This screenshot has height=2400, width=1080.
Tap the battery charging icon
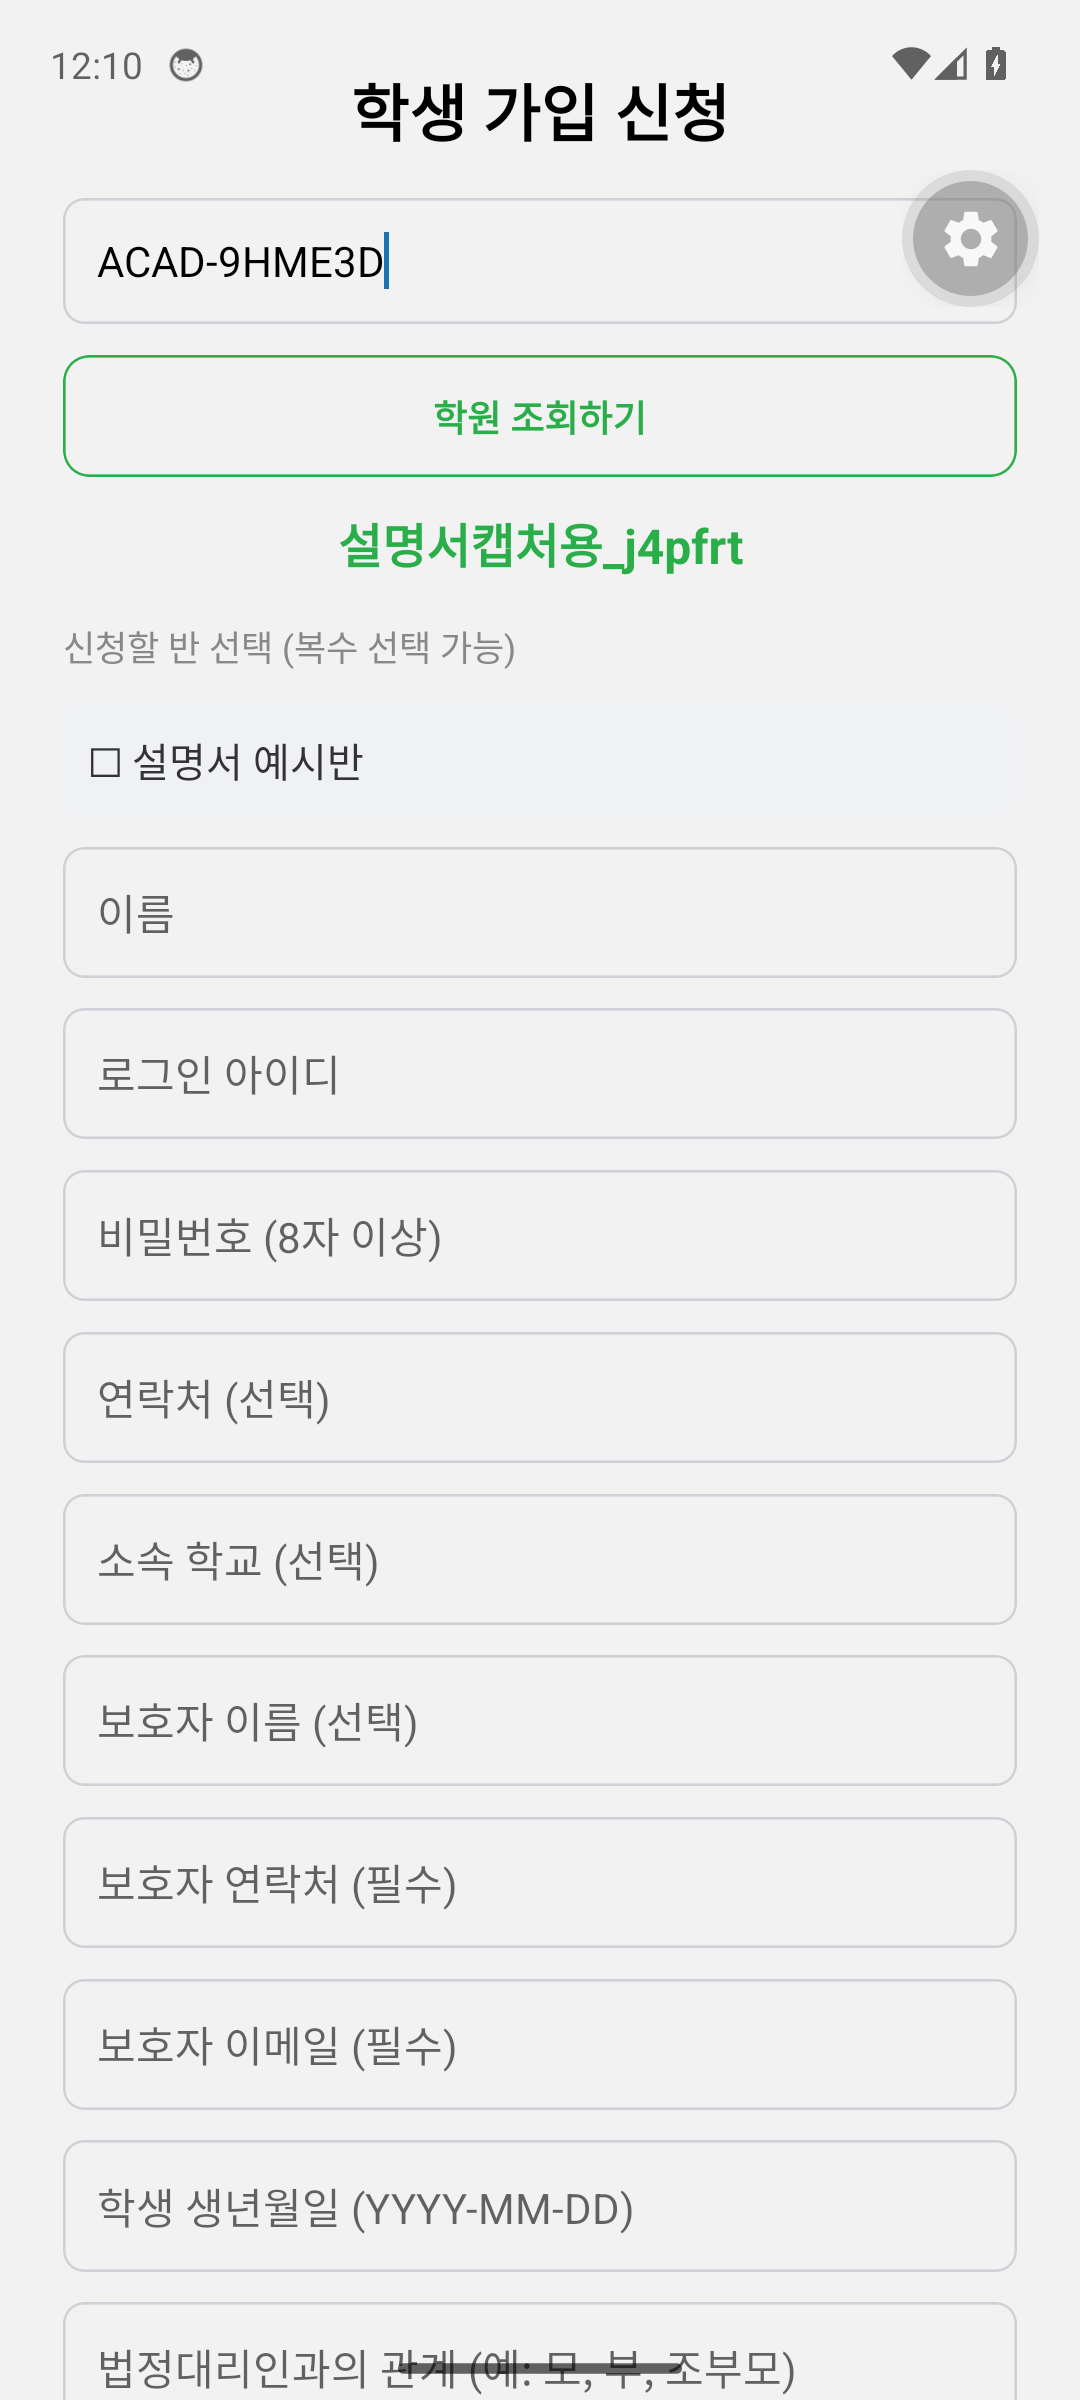coord(995,64)
